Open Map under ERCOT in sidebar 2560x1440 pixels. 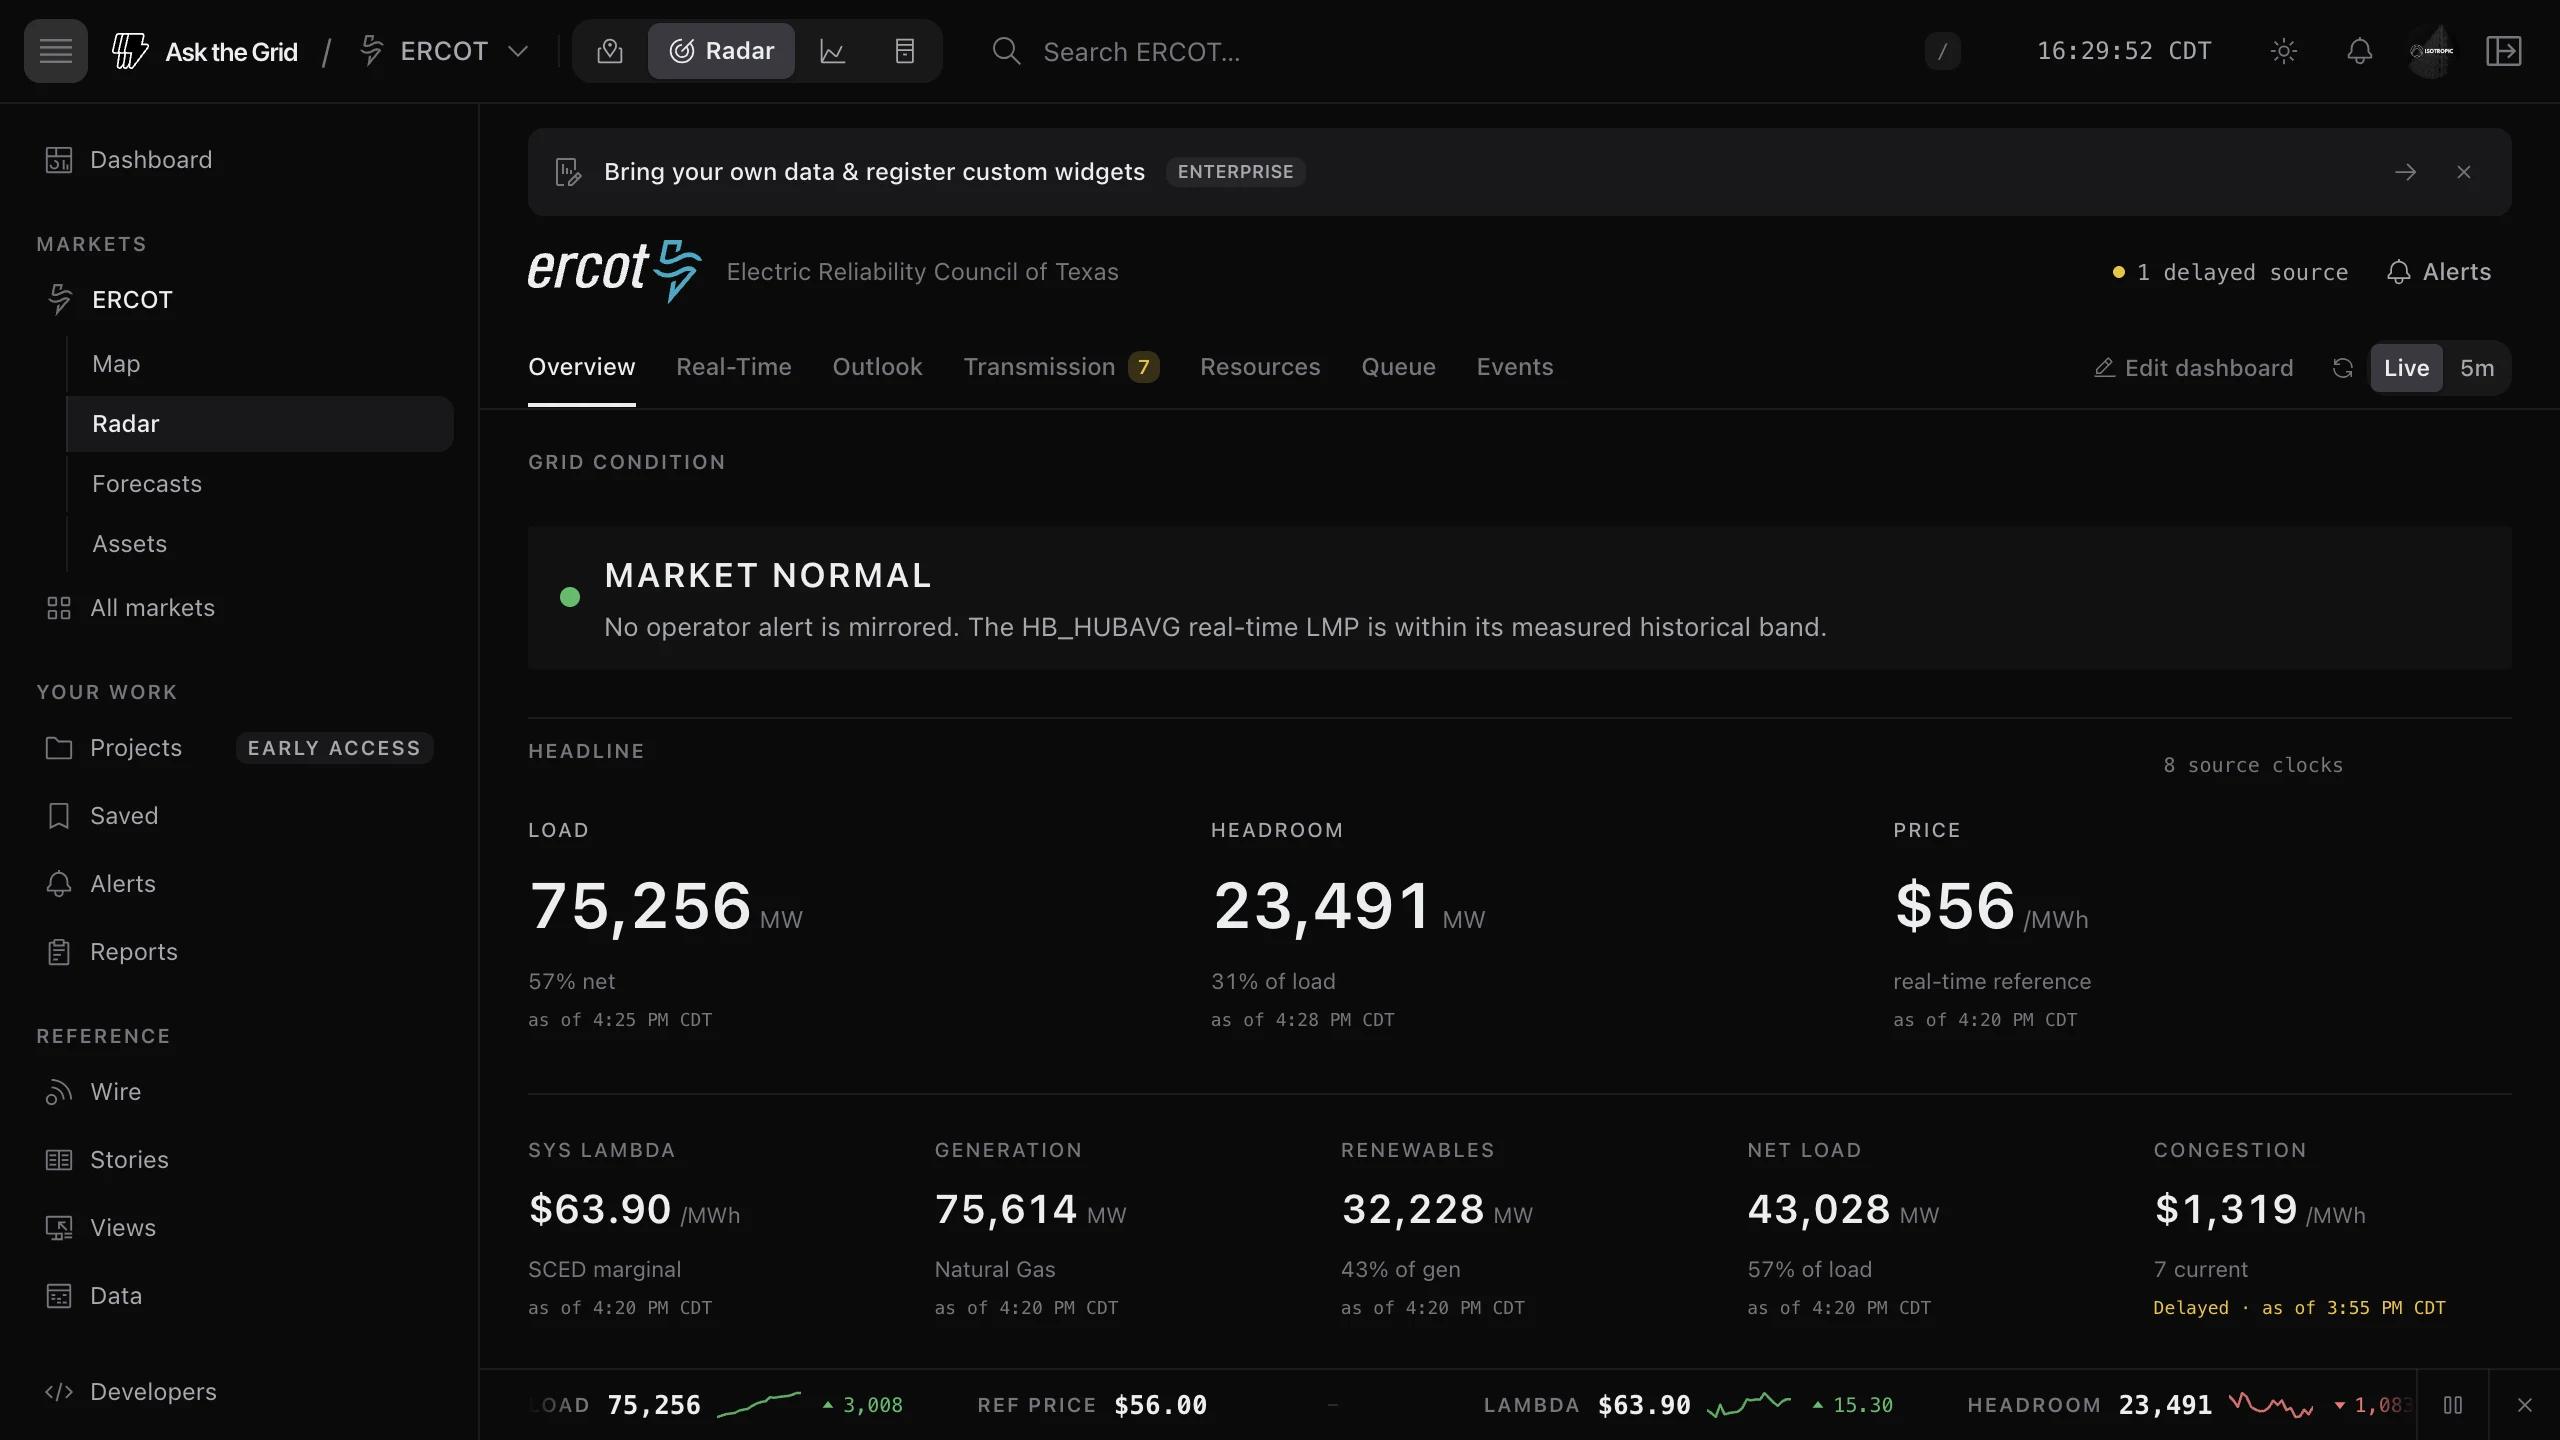[260, 364]
